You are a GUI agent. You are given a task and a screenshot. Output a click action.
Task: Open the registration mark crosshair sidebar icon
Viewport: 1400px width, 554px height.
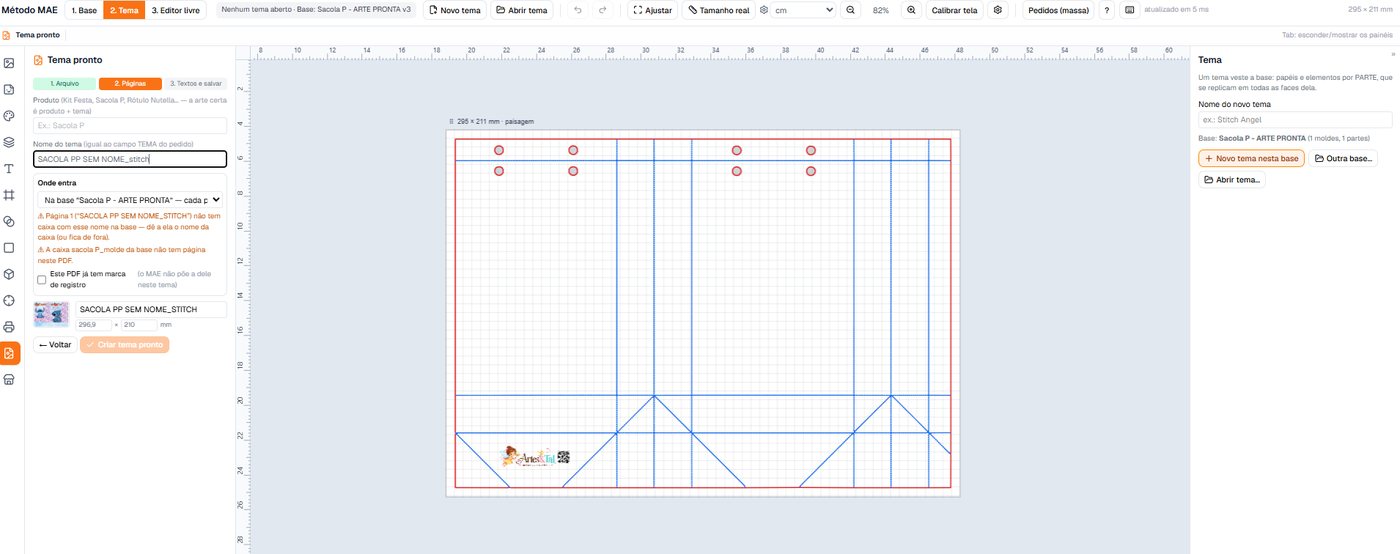click(x=9, y=300)
